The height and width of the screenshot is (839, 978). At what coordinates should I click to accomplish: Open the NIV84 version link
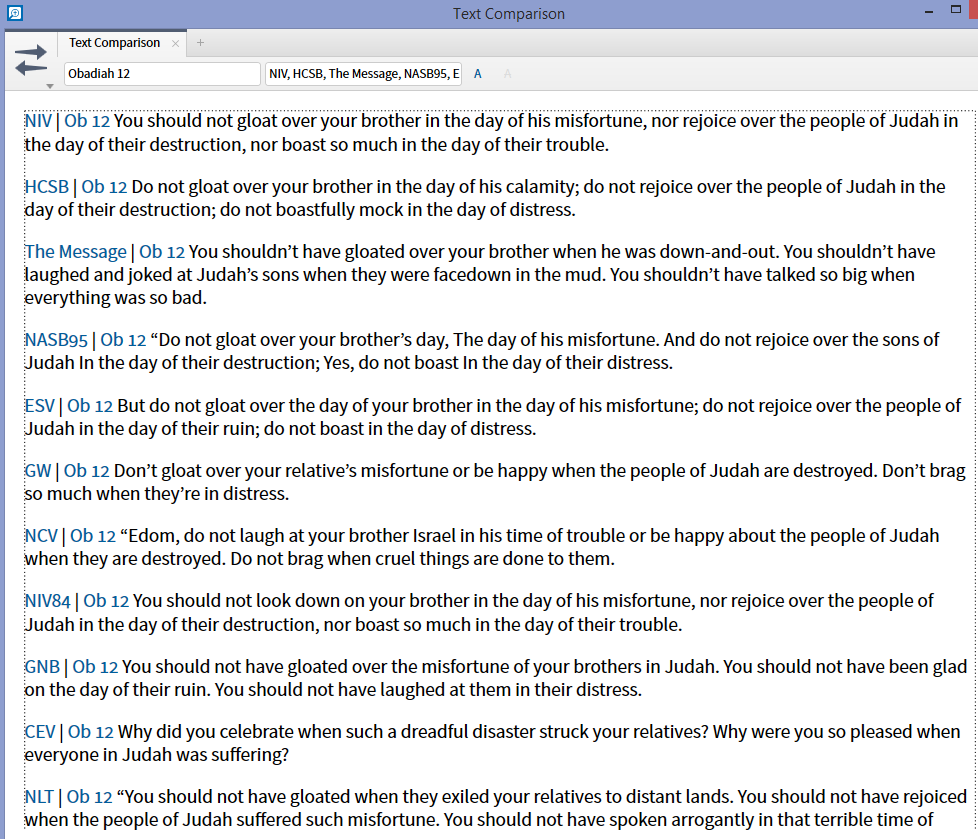[x=47, y=601]
